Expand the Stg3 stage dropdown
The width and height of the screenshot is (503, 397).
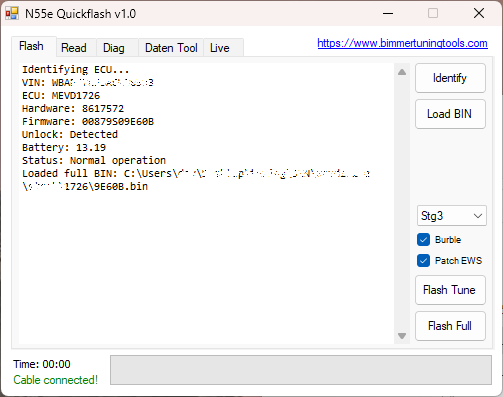coord(452,216)
